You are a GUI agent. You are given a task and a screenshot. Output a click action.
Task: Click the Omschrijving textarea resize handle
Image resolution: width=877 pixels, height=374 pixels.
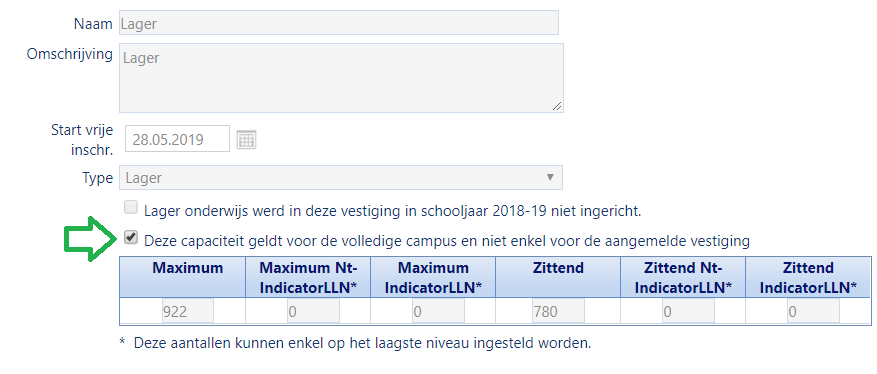557,106
